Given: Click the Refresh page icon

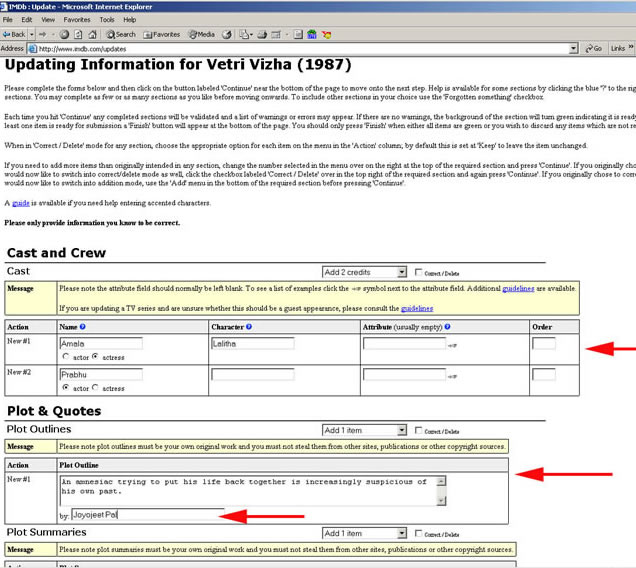Looking at the screenshot, I should click(x=78, y=34).
